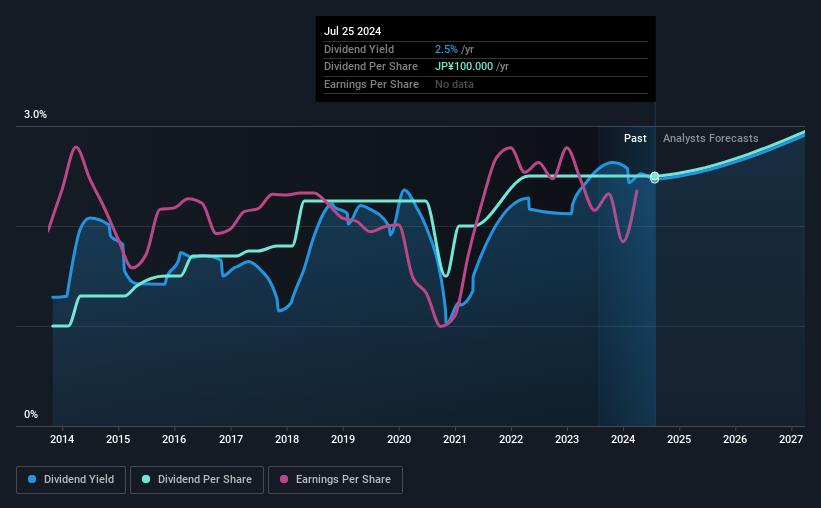Click the 2025 x-axis year label
The image size is (821, 508).
(x=679, y=439)
